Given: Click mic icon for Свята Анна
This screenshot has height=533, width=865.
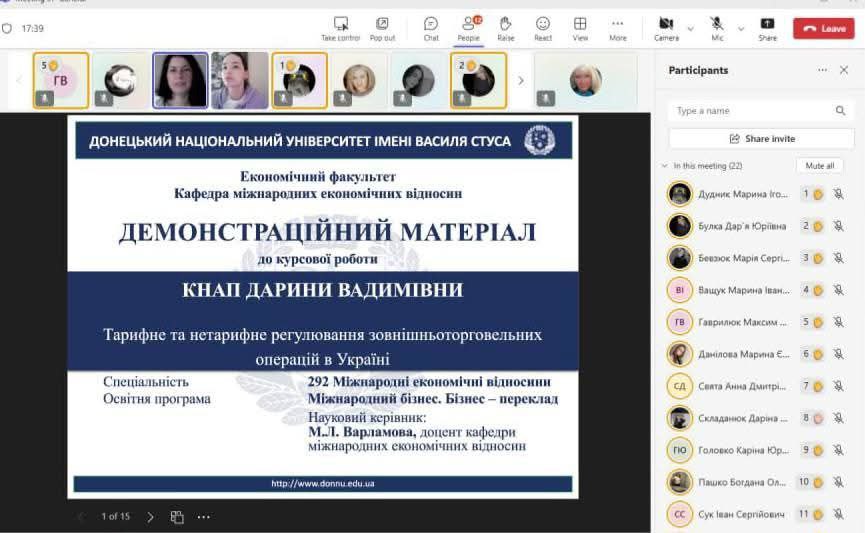Looking at the screenshot, I should pos(839,386).
